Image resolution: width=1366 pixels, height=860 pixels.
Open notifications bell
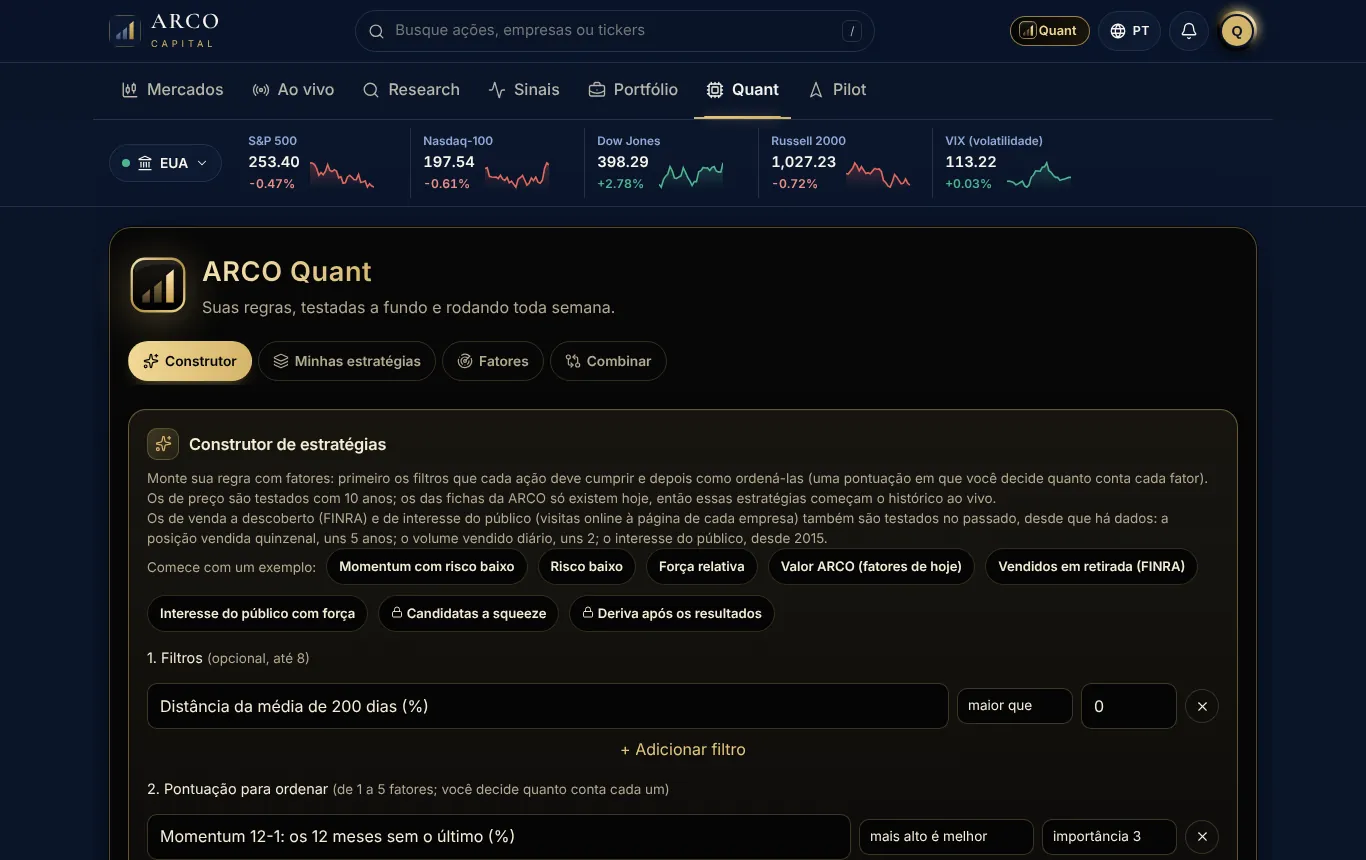tap(1189, 31)
